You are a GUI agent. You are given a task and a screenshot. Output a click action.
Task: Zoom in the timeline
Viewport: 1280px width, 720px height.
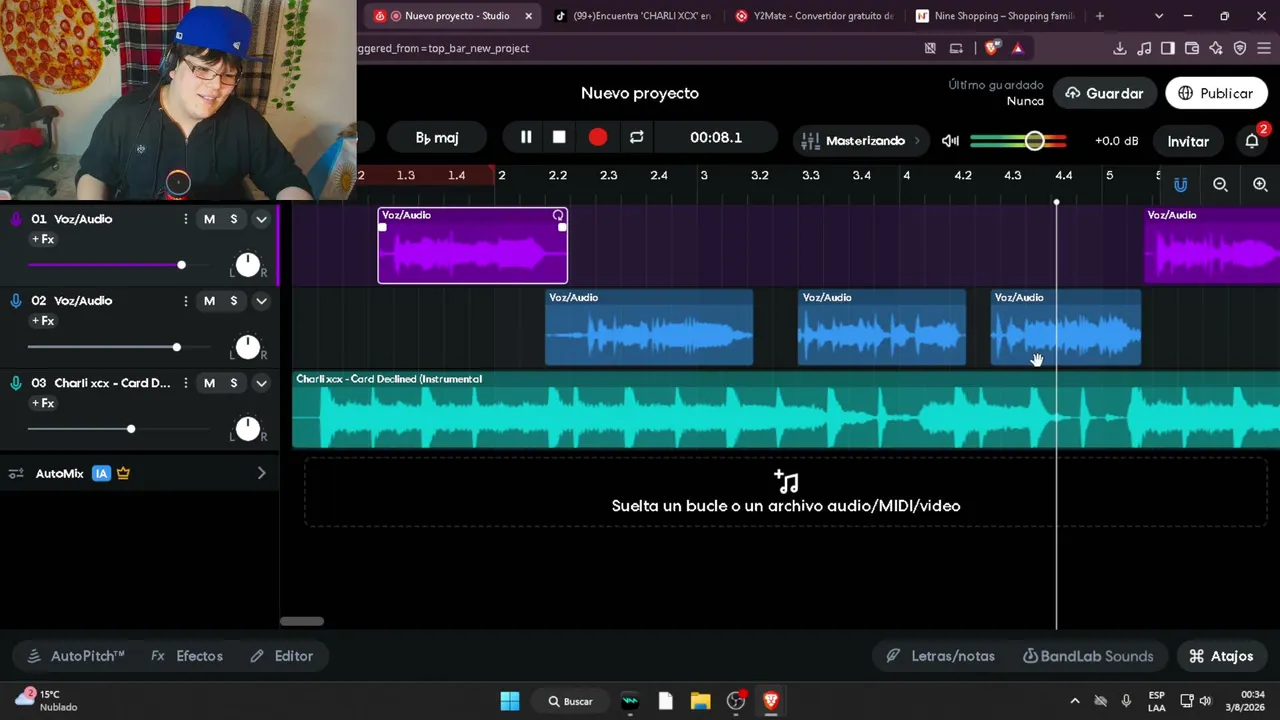pos(1260,185)
